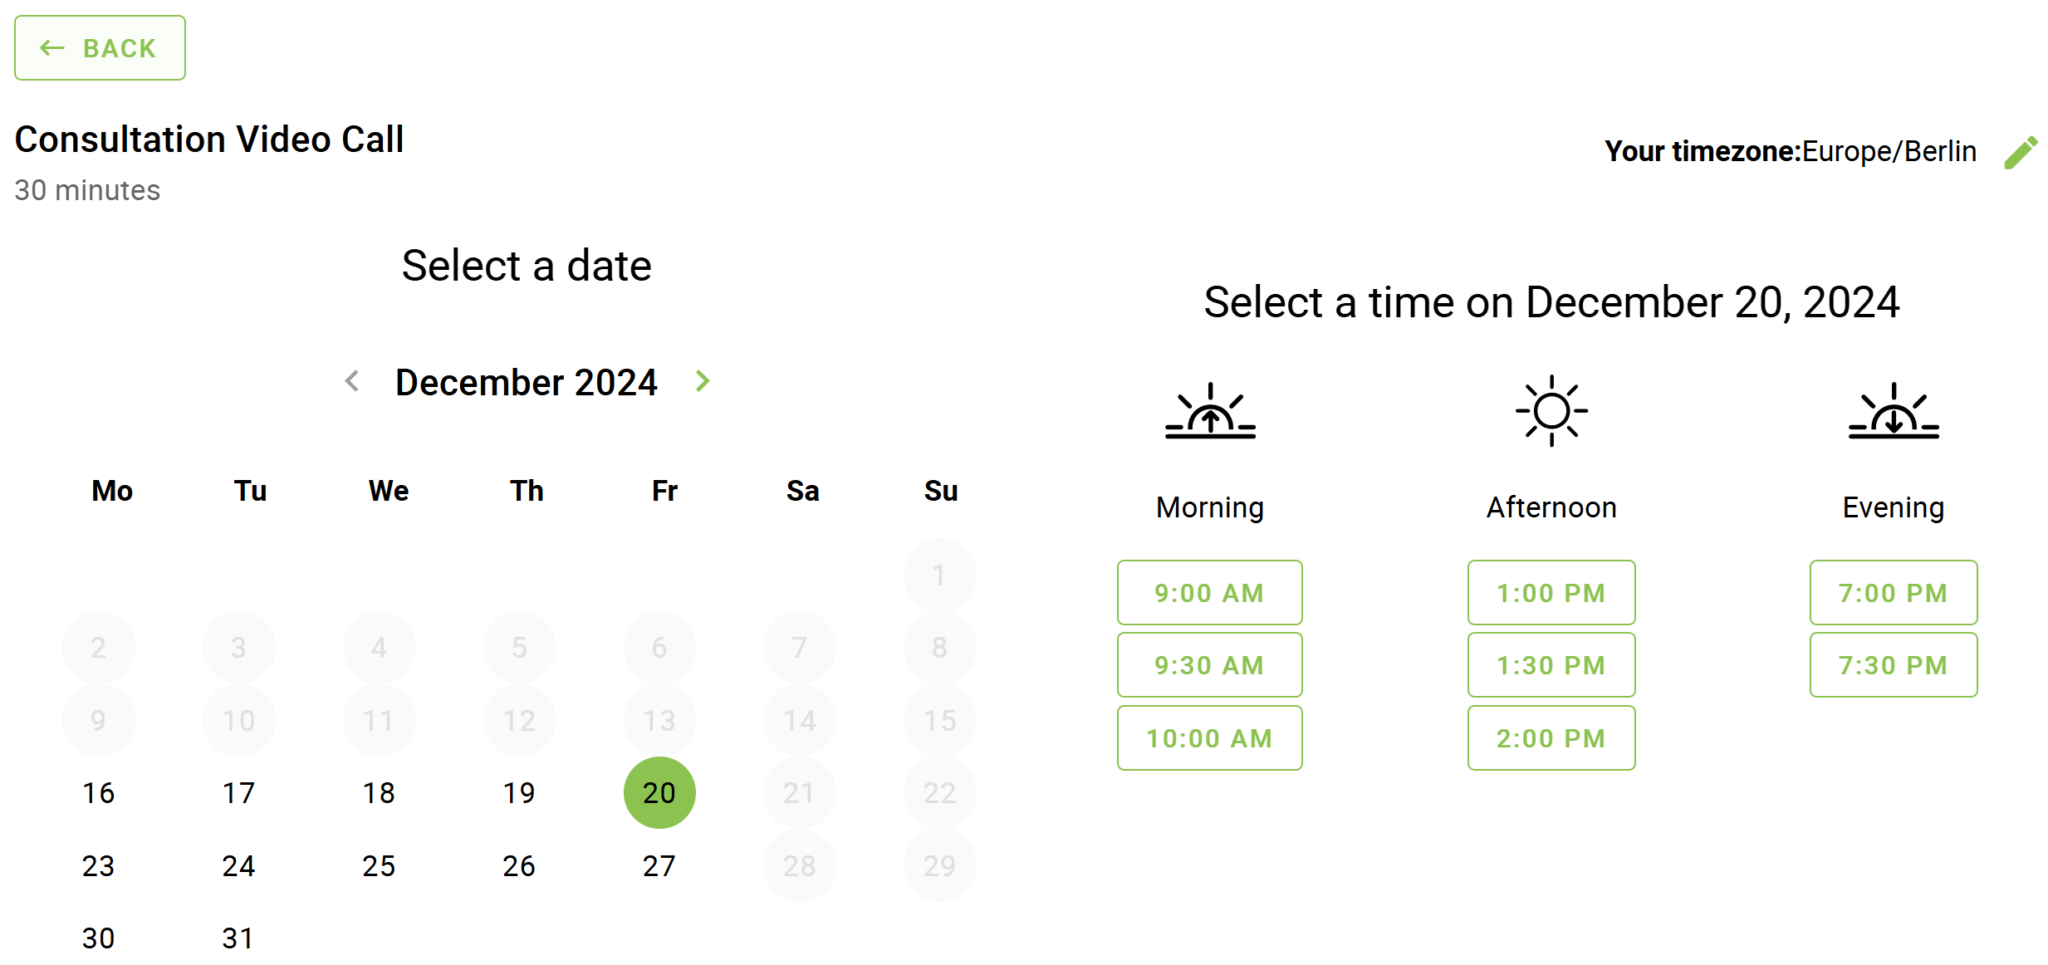Select the 9:00 AM time slot

pyautogui.click(x=1209, y=592)
